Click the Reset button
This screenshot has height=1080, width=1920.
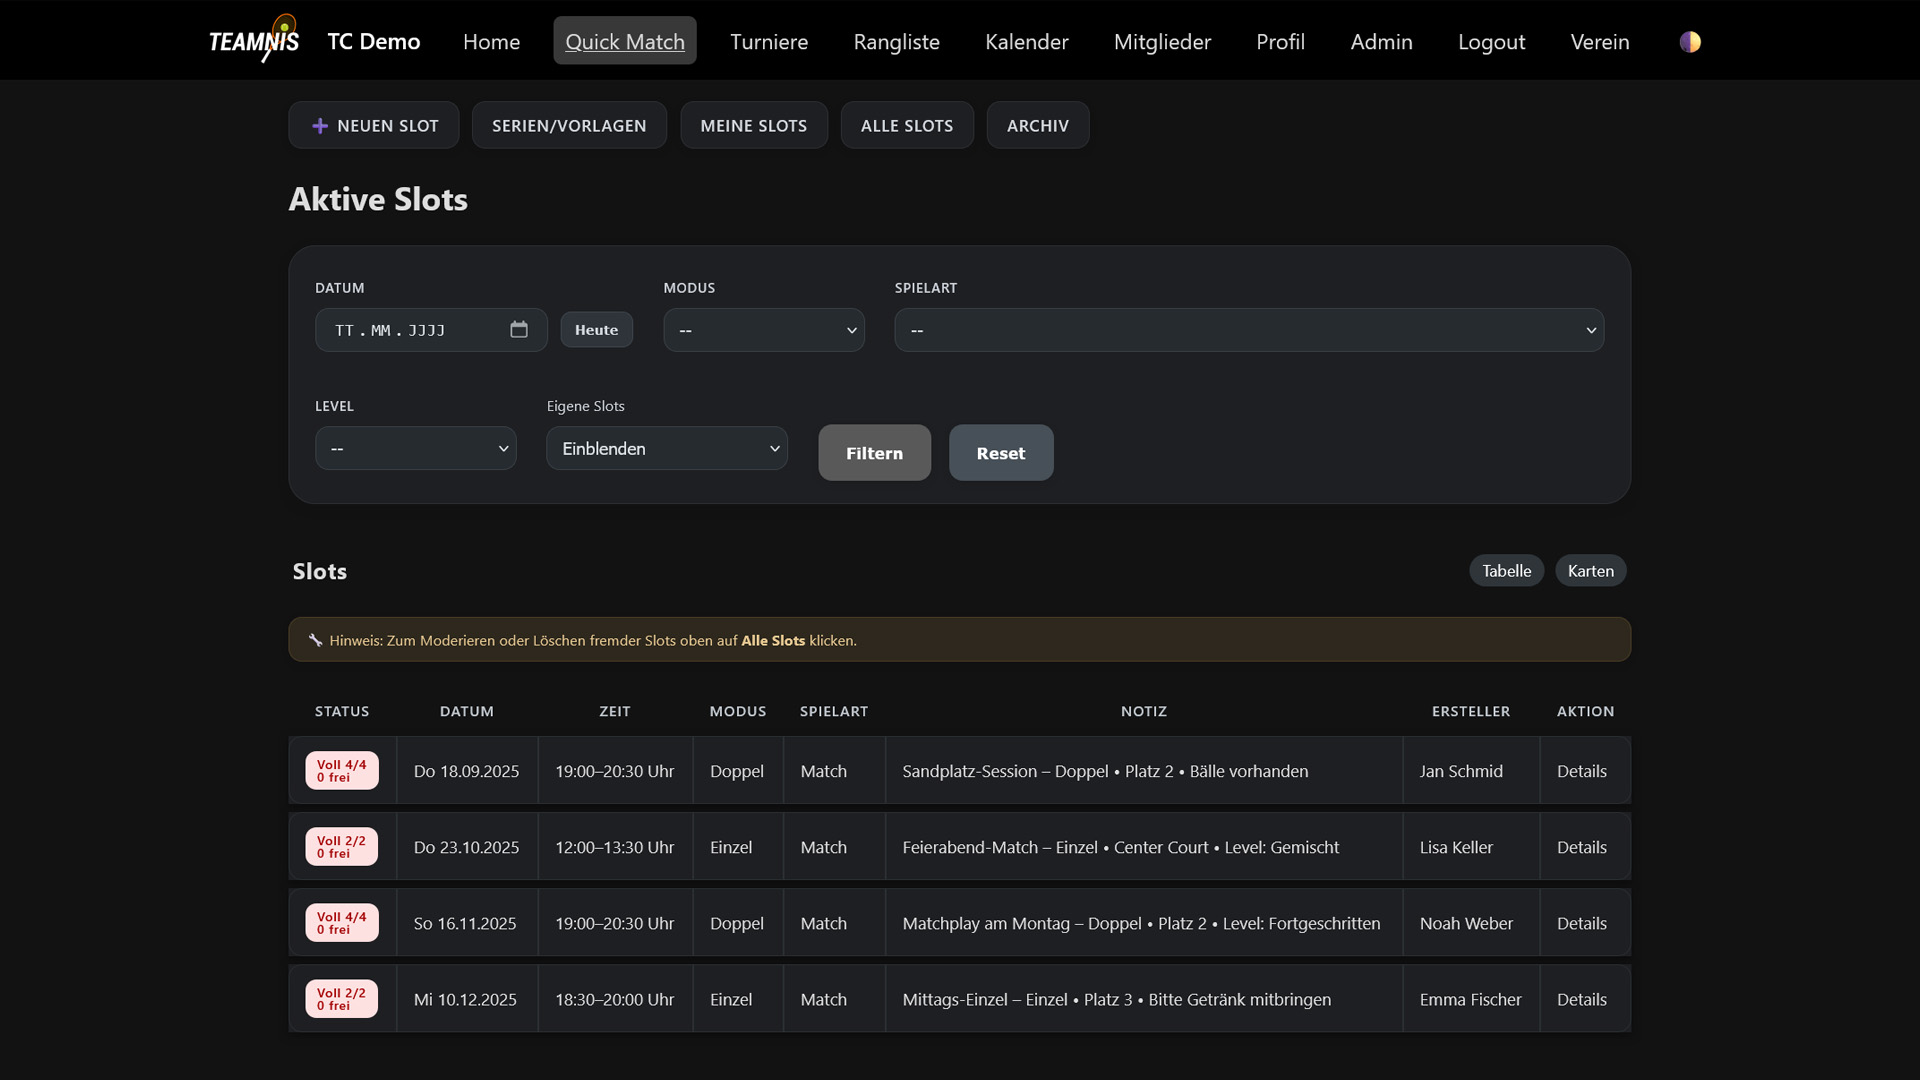pyautogui.click(x=1000, y=453)
